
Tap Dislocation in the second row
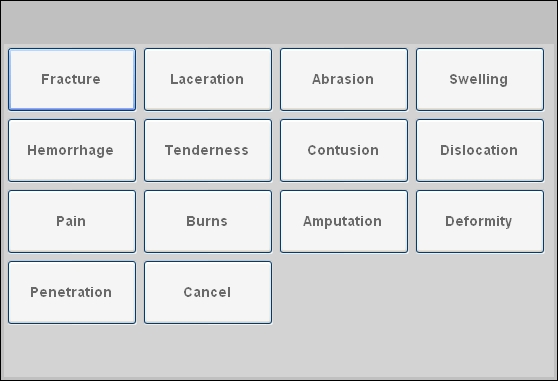point(480,150)
